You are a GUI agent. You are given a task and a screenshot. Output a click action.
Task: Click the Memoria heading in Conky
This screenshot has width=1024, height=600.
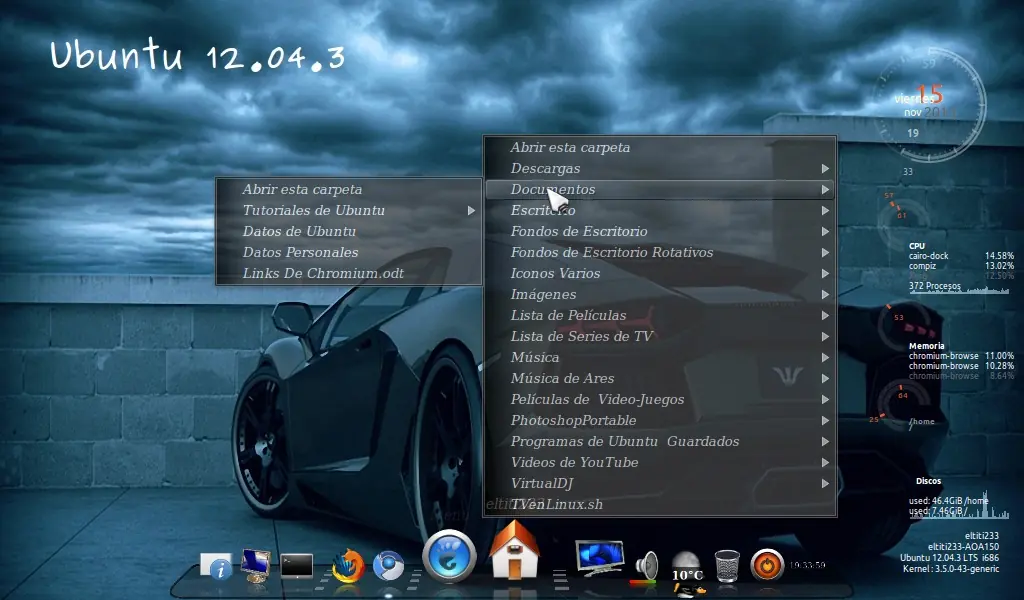(927, 346)
